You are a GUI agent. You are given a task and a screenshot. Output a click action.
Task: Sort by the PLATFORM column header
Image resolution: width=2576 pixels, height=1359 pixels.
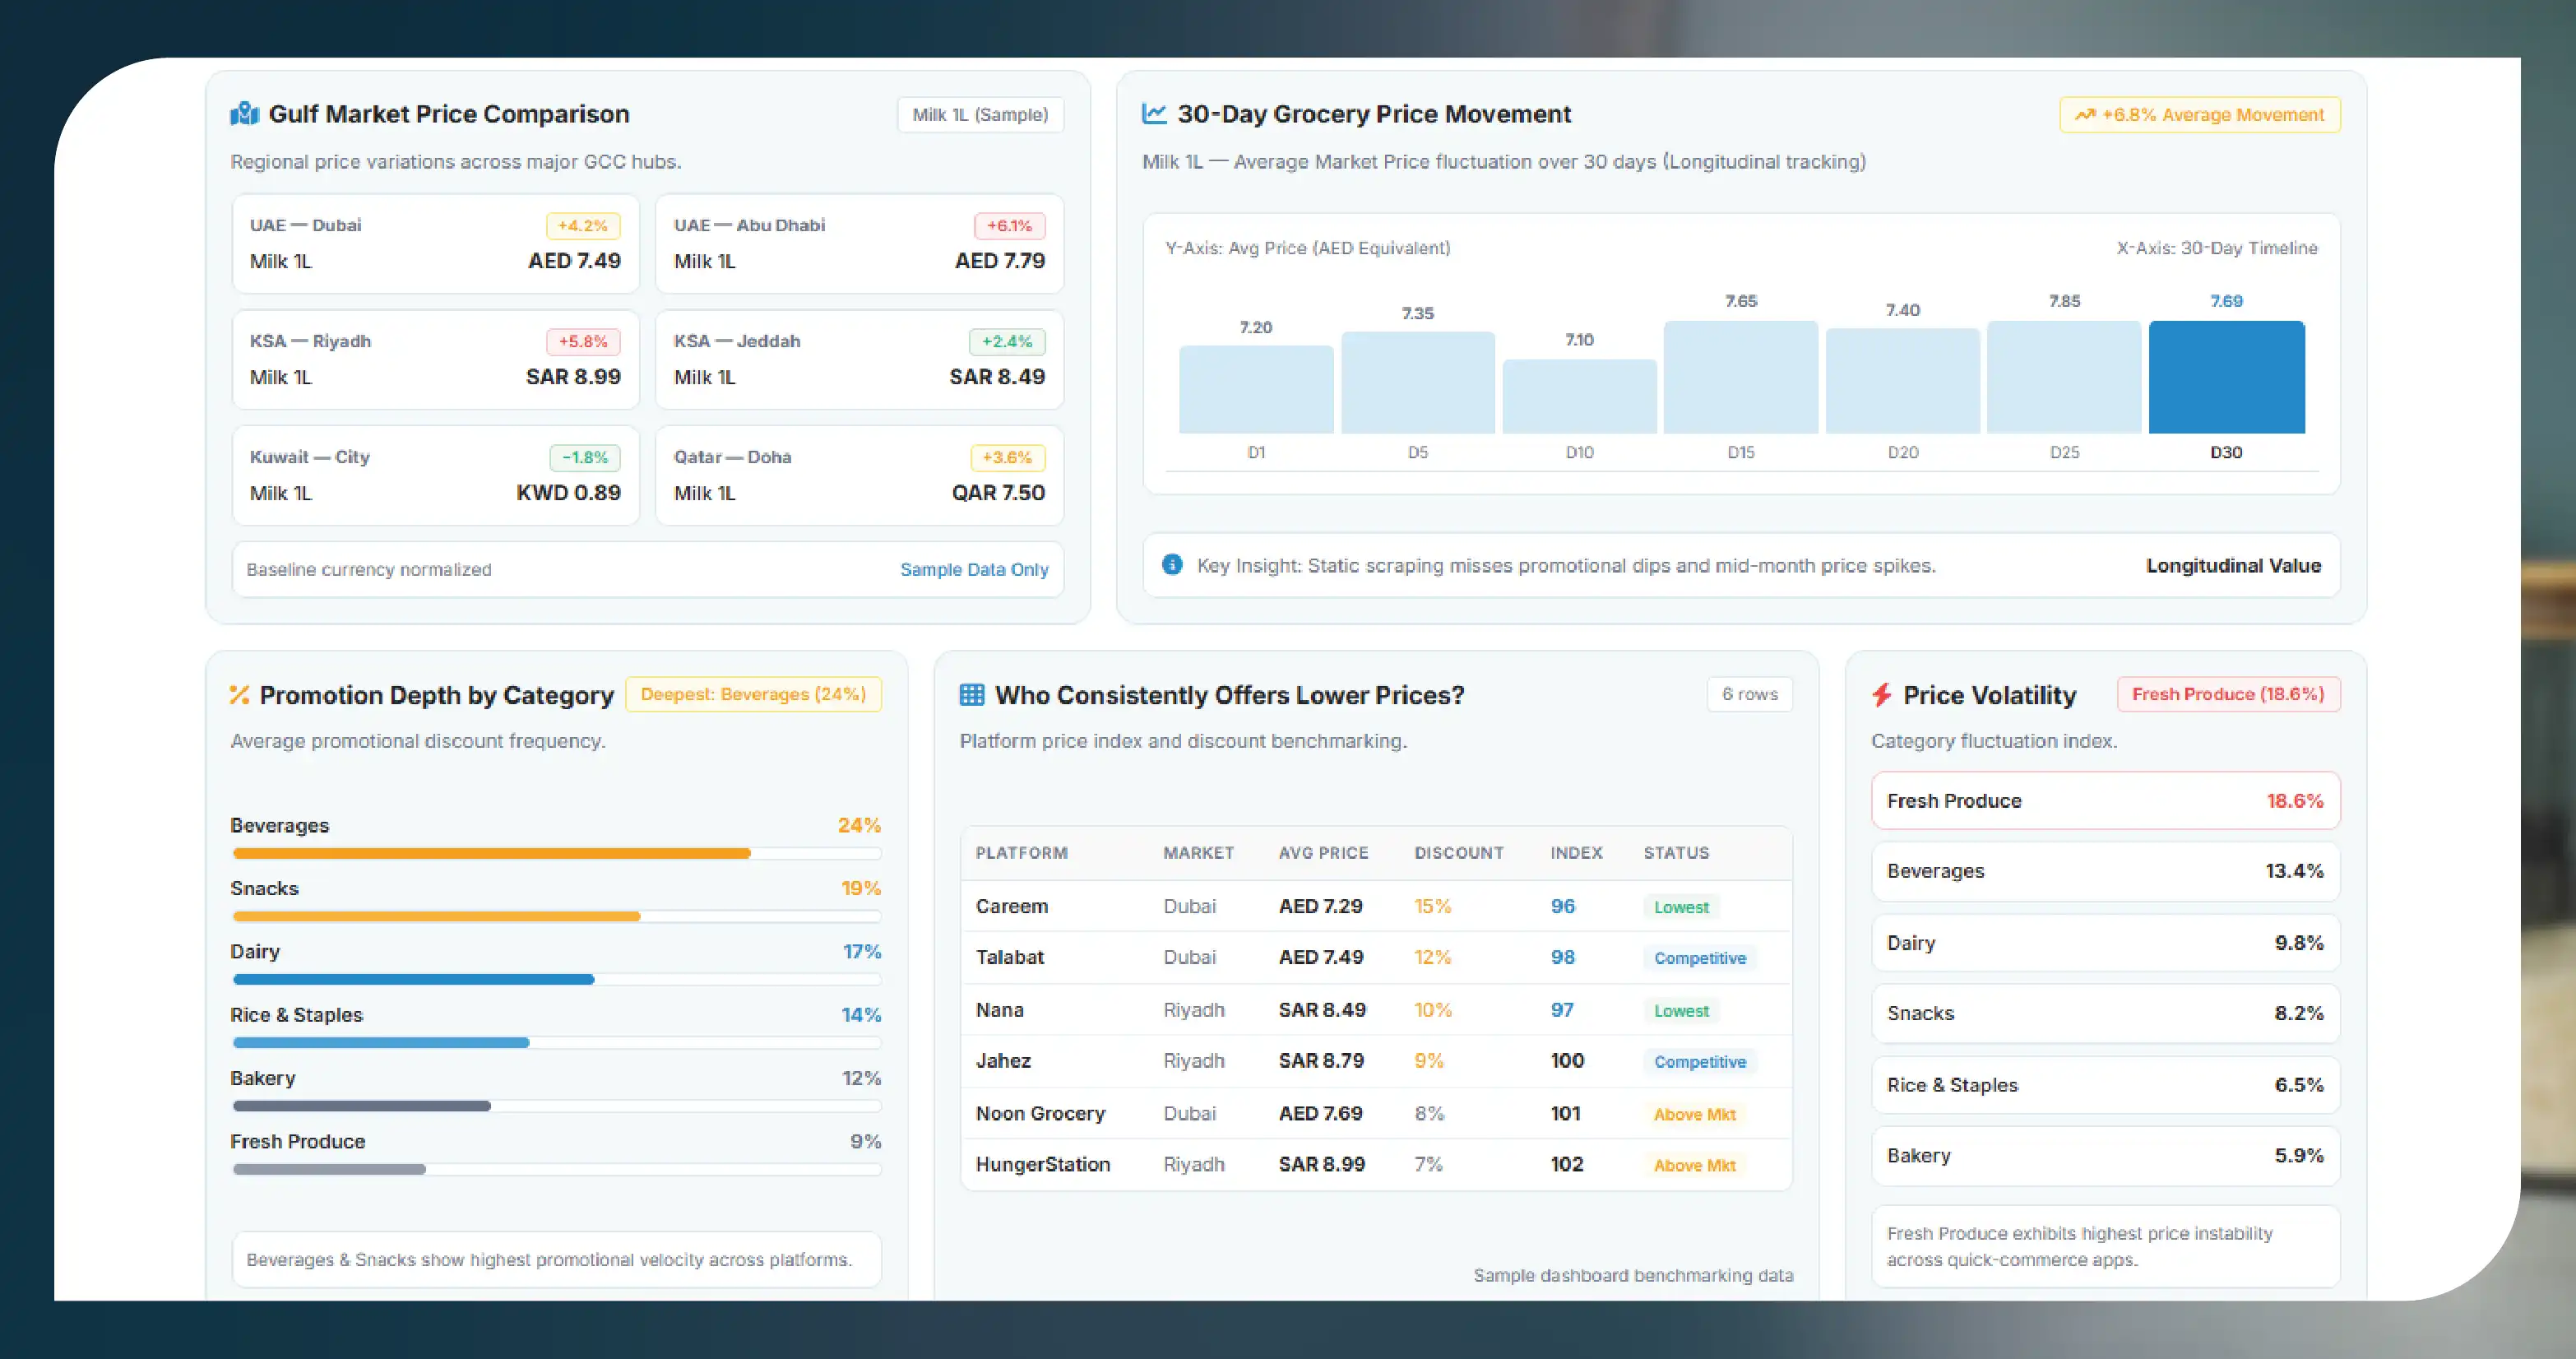point(1021,853)
